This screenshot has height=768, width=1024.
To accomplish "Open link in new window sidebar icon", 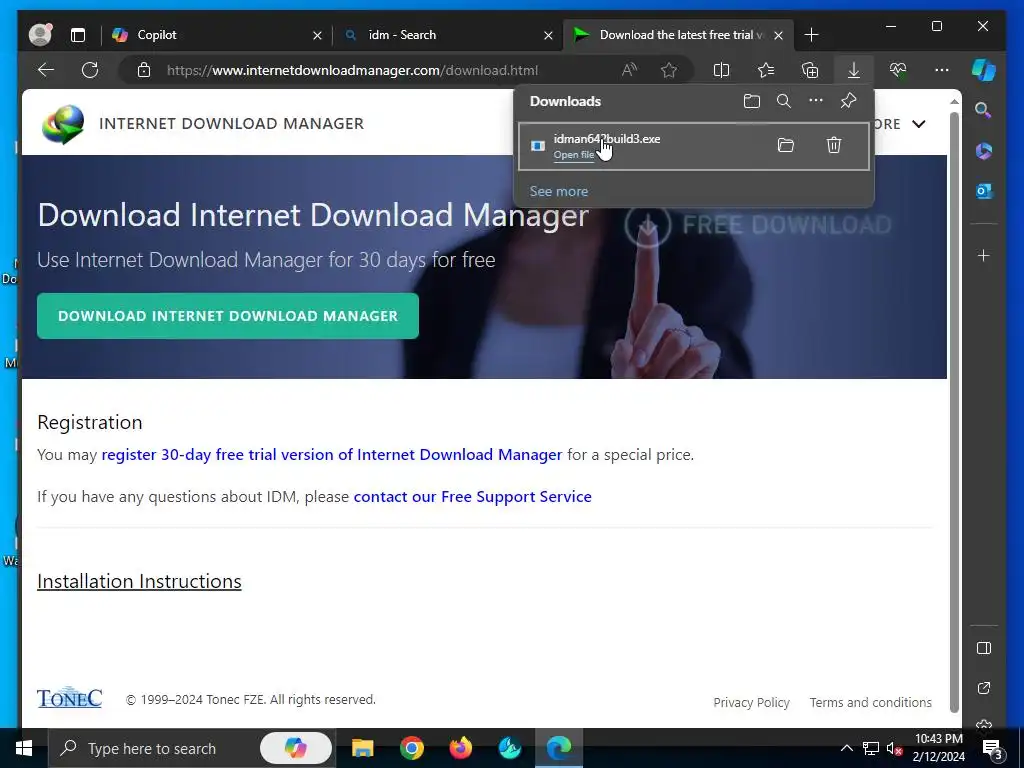I will point(984,688).
